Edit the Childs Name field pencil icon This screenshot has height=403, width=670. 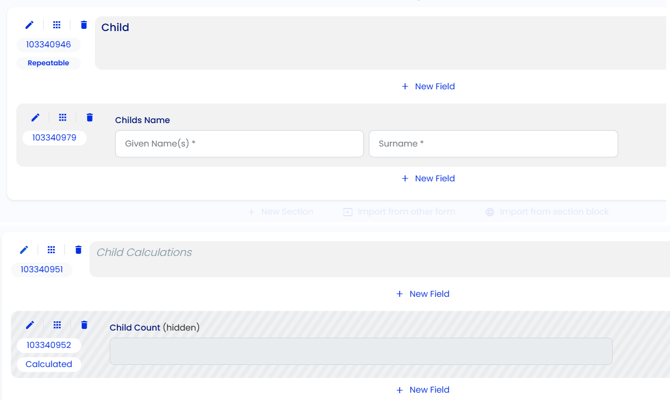coord(35,118)
